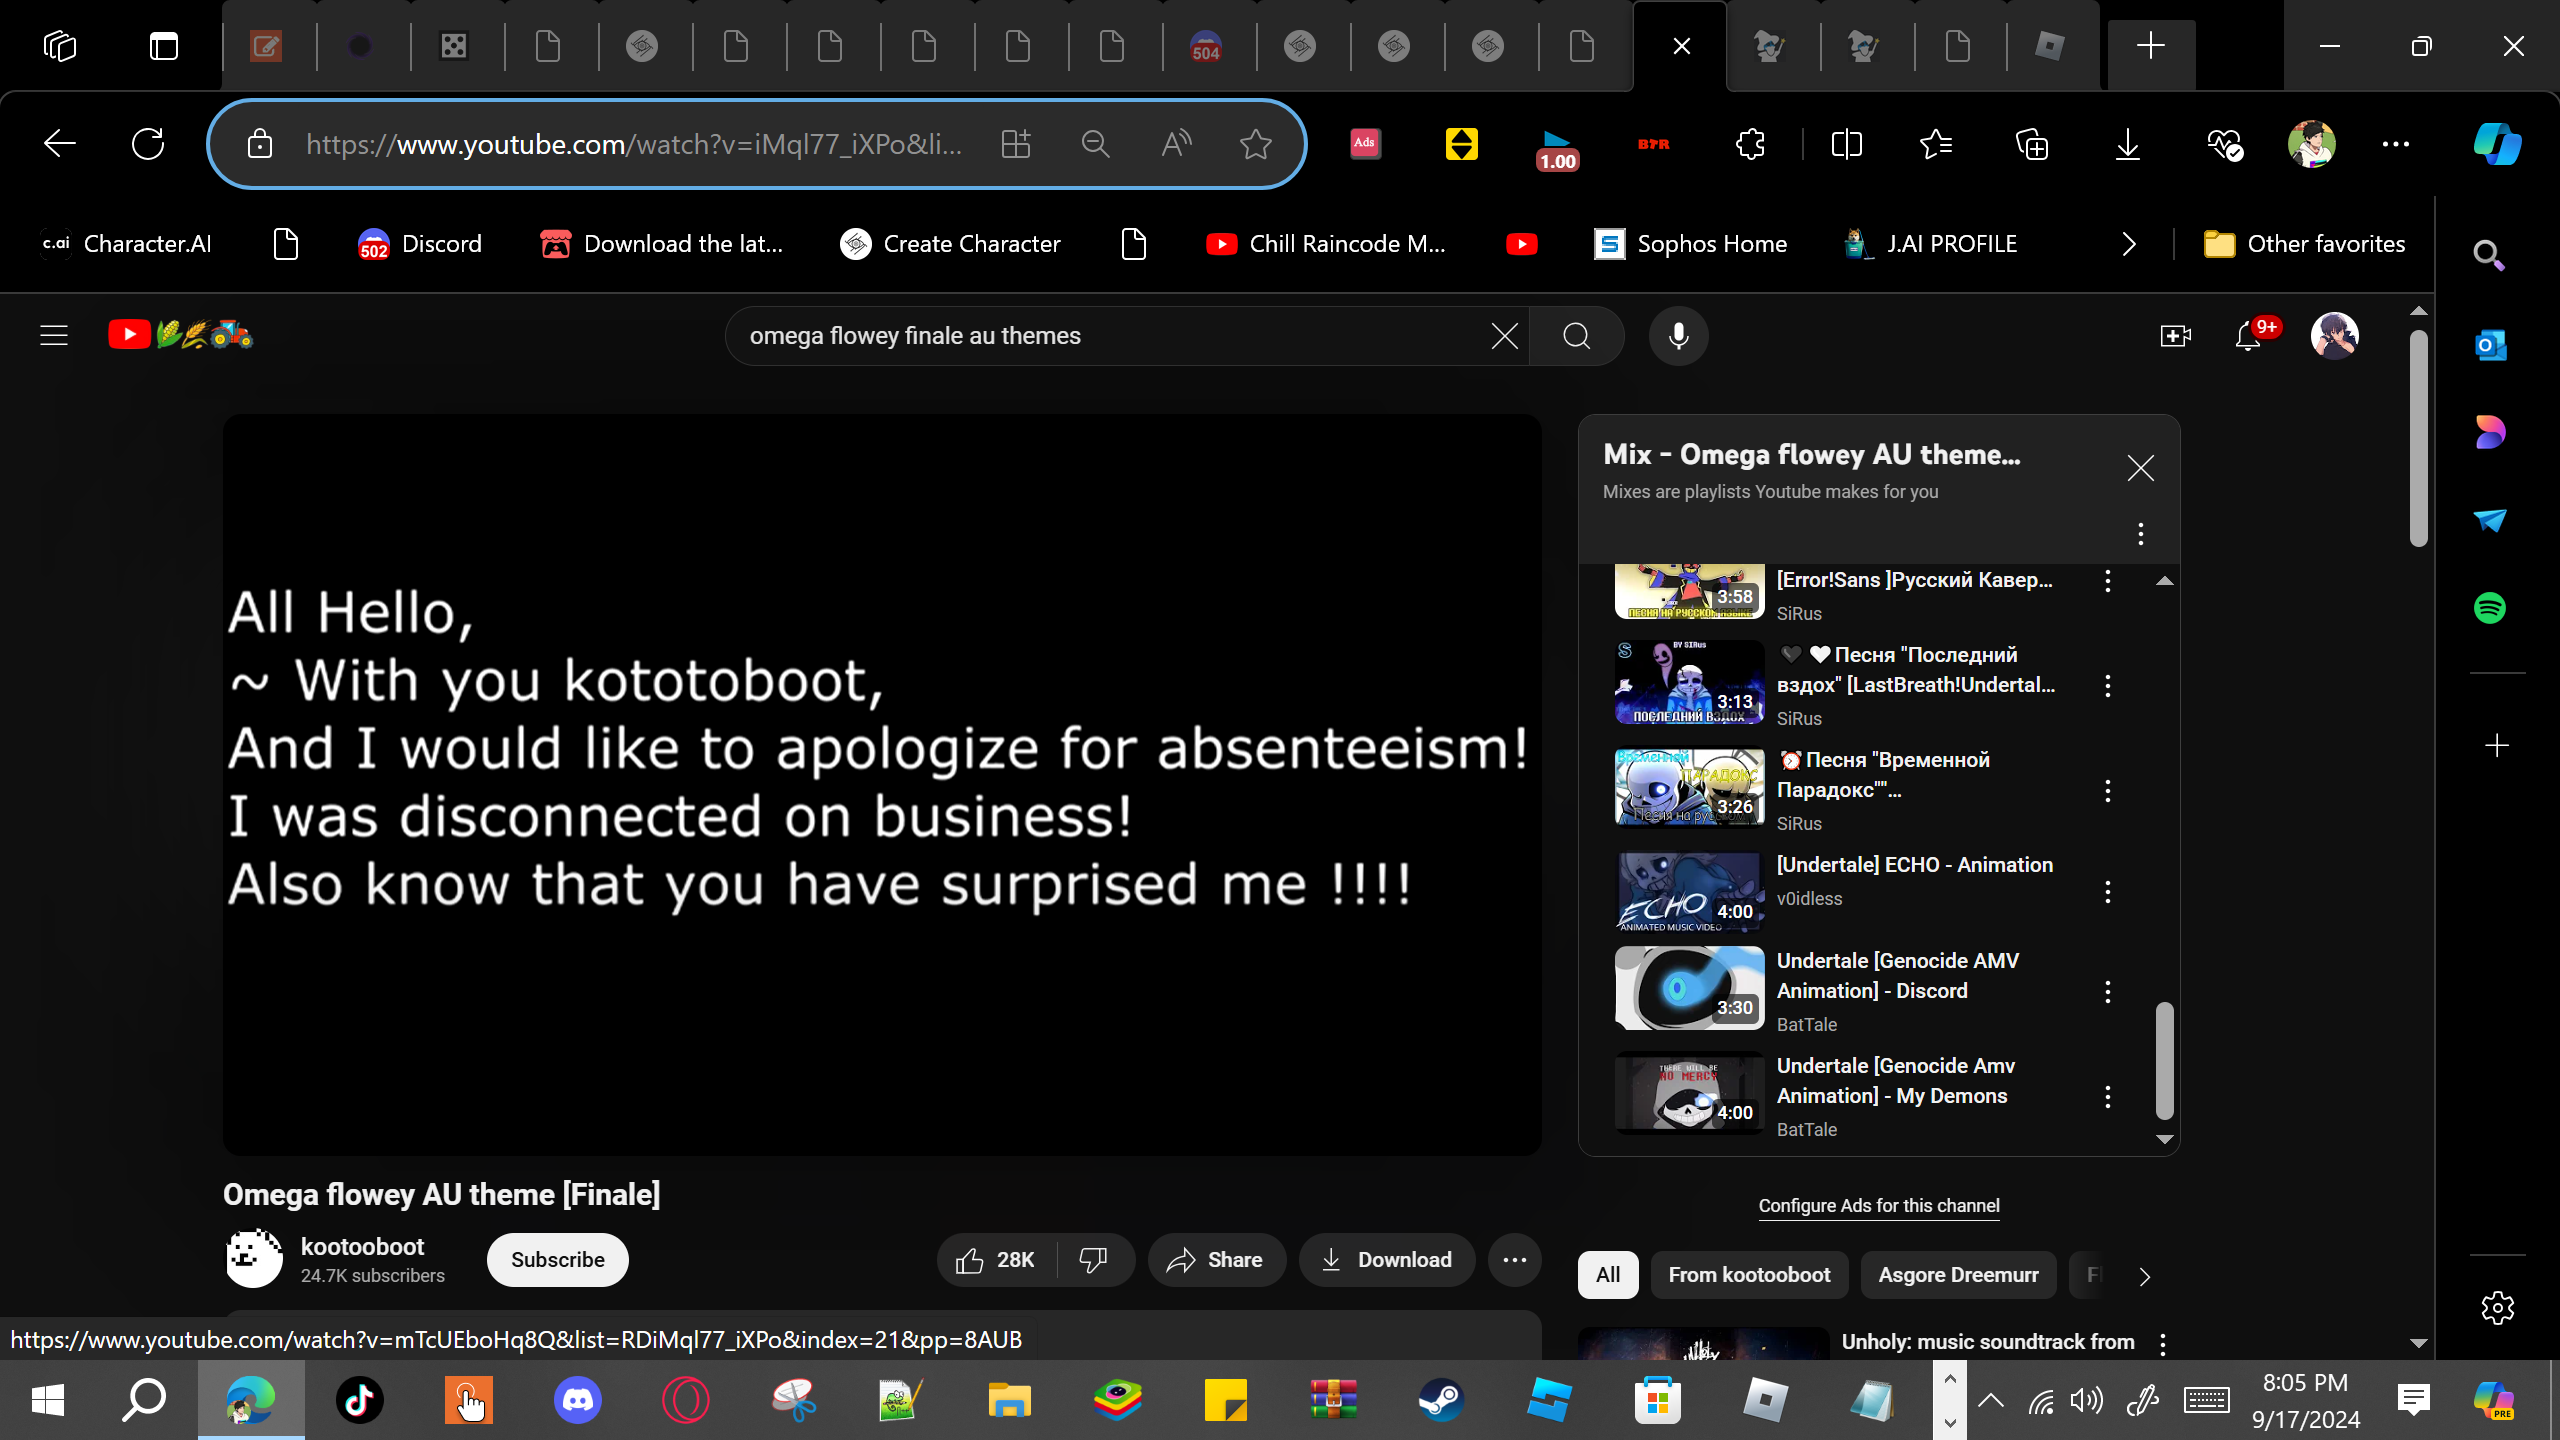Open the YouTube notifications bell

(x=2248, y=336)
